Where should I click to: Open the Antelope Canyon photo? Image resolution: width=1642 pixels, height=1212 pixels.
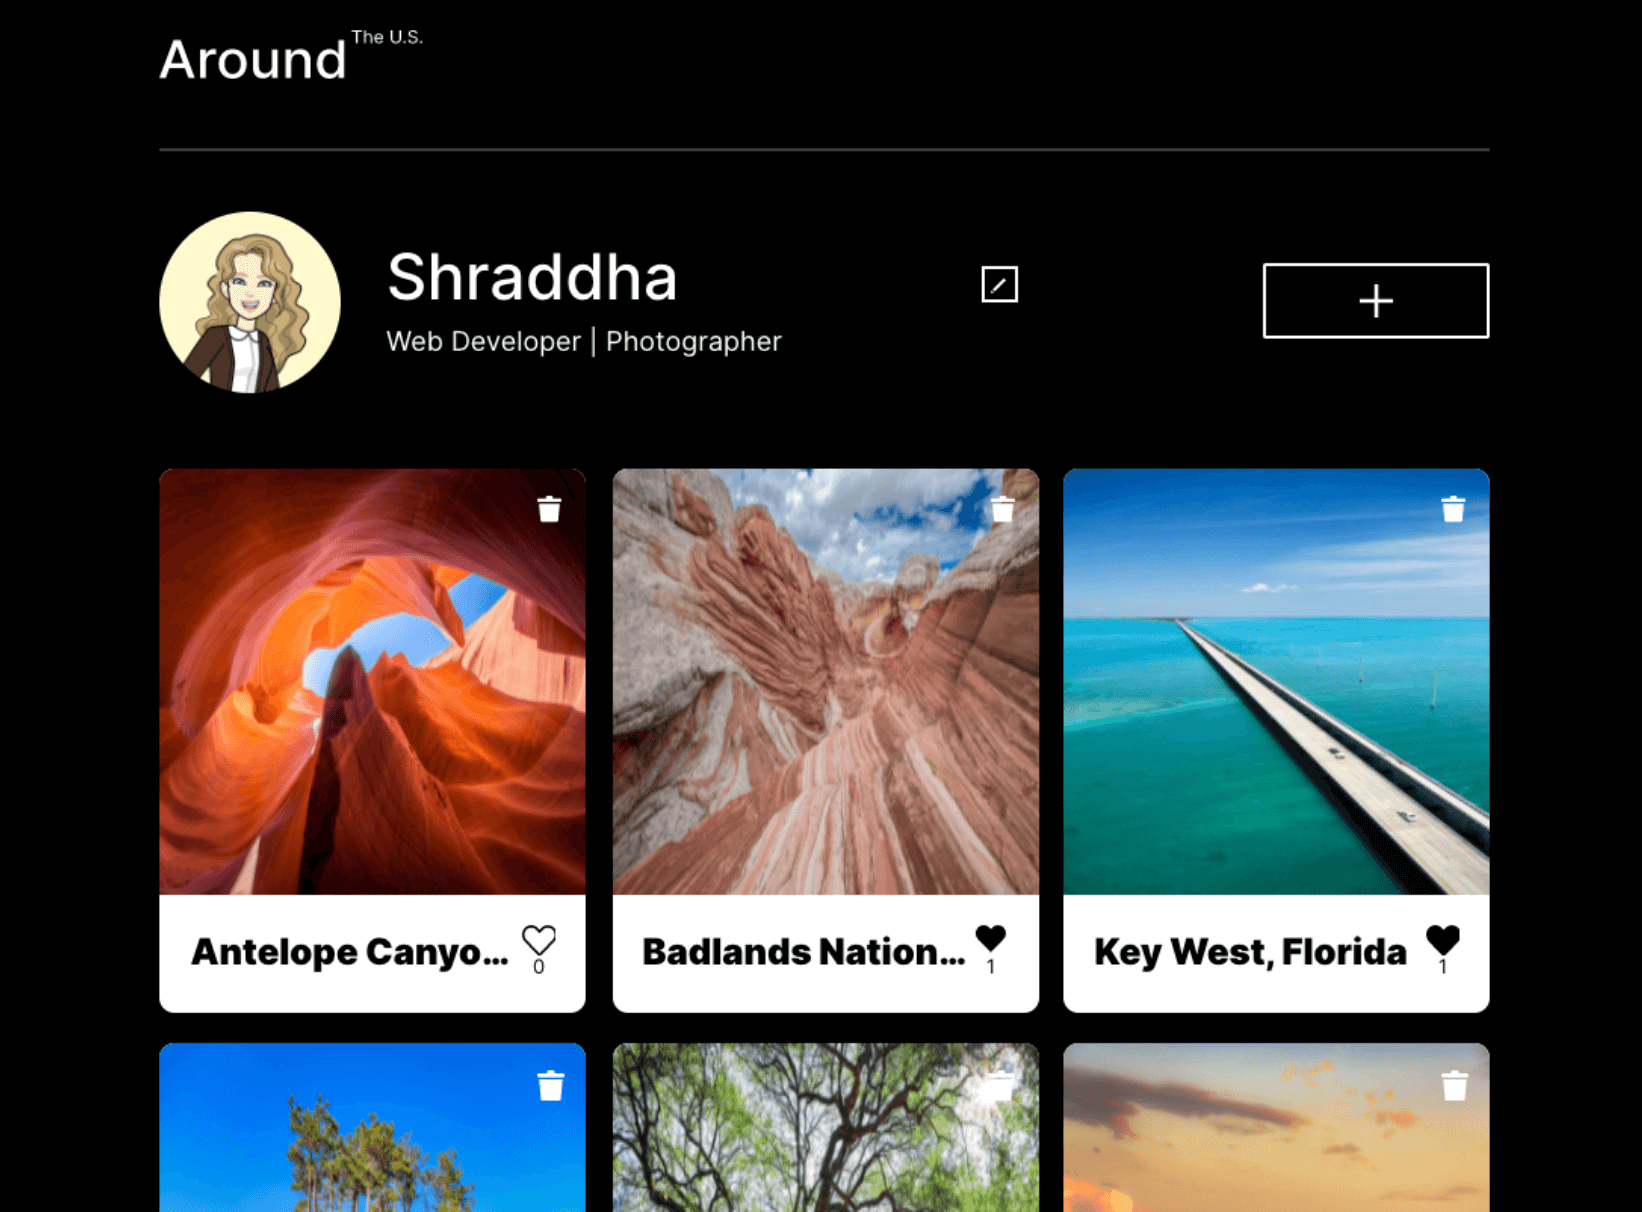click(372, 682)
